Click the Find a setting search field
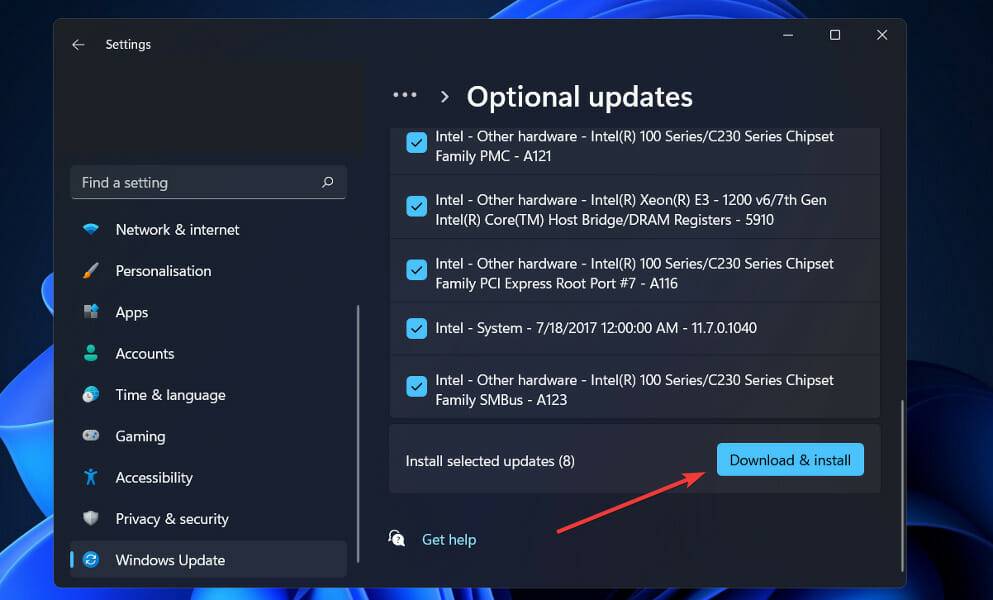Screen dimensions: 993x600 click(x=200, y=182)
